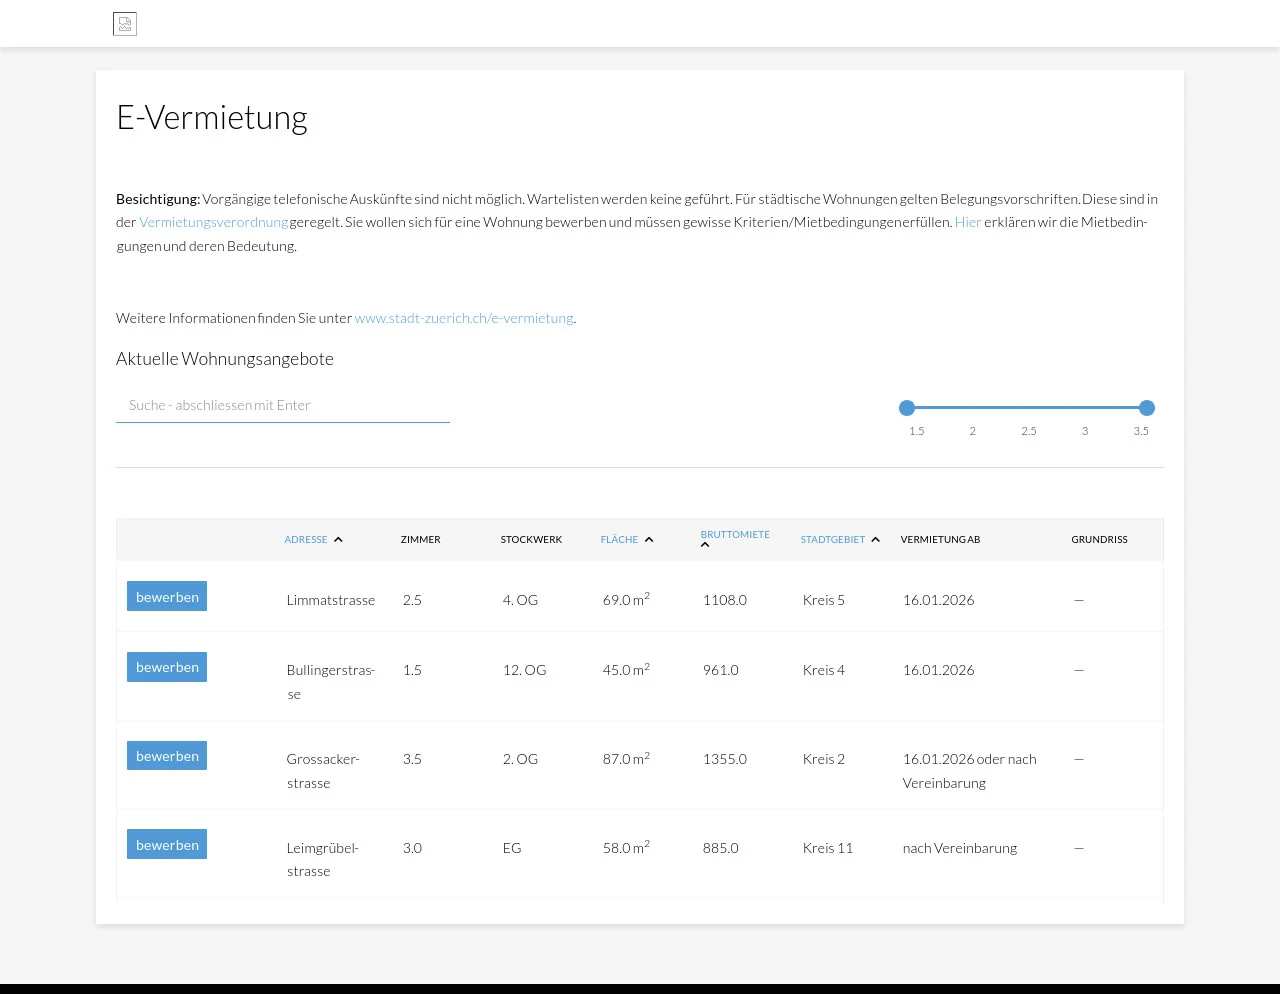This screenshot has width=1280, height=994.
Task: Click the Fläche column header label
Action: coord(619,540)
